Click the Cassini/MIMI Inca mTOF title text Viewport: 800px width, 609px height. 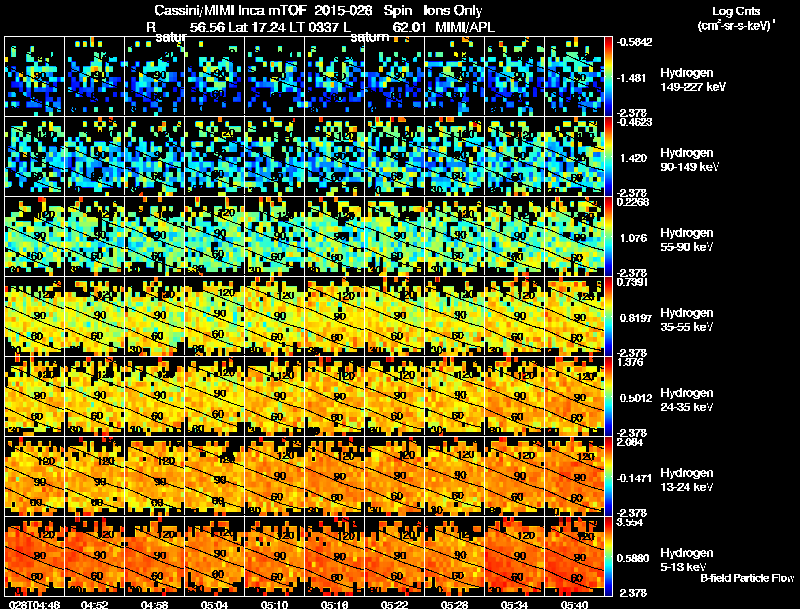tap(230, 10)
